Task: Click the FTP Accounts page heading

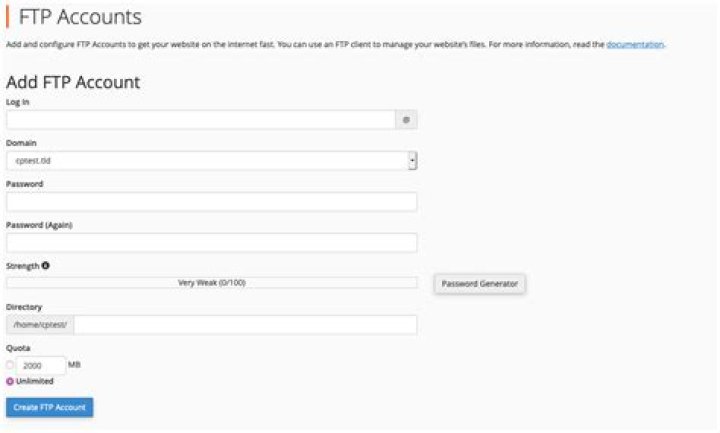Action: coord(80,17)
